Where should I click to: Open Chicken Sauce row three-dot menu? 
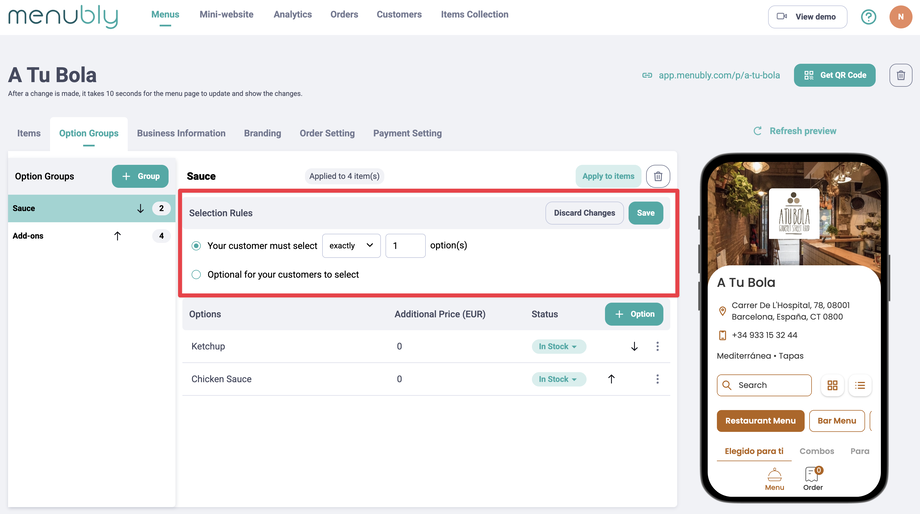(657, 379)
